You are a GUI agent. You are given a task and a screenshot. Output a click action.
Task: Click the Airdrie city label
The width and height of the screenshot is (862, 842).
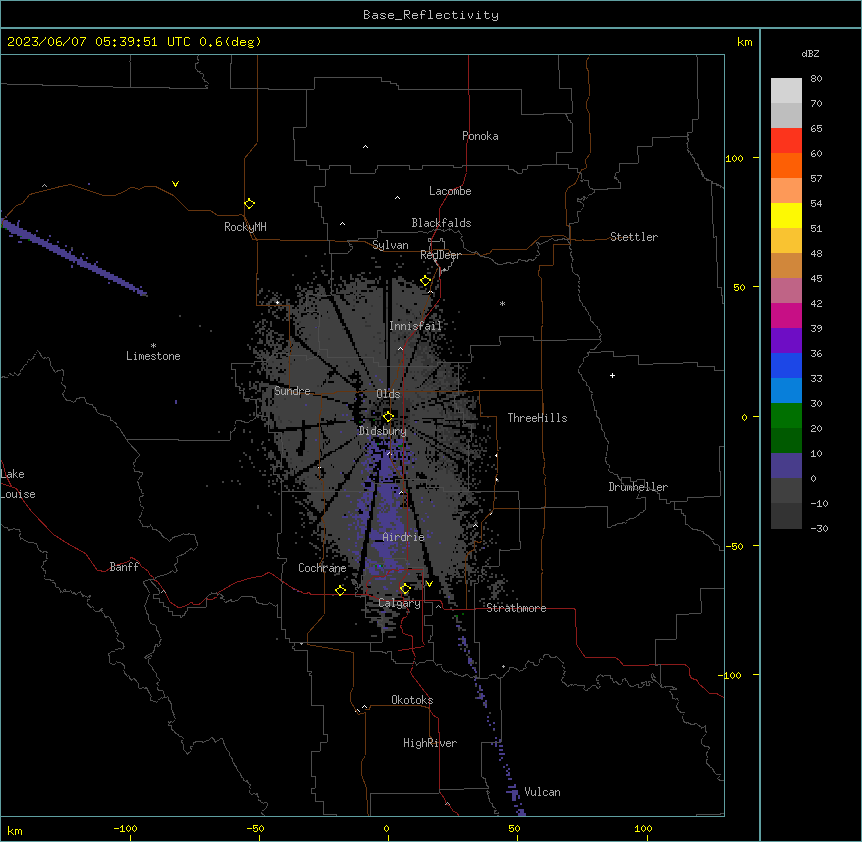click(404, 537)
